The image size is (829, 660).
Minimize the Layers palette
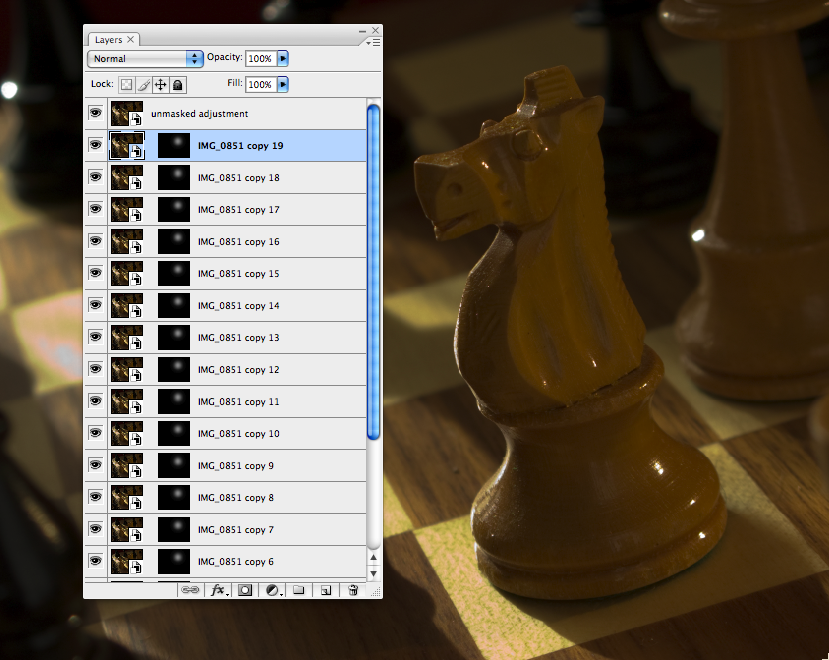click(362, 32)
